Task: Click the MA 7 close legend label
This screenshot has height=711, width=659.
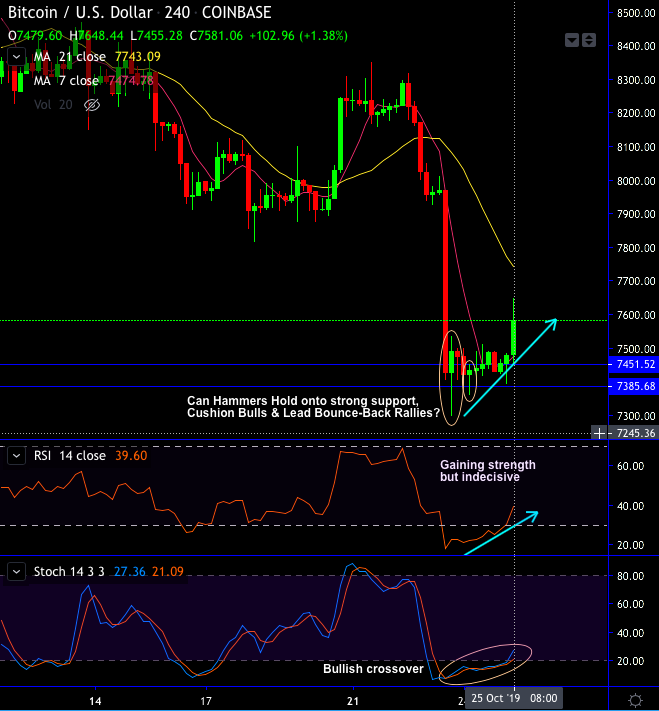Action: [x=66, y=81]
